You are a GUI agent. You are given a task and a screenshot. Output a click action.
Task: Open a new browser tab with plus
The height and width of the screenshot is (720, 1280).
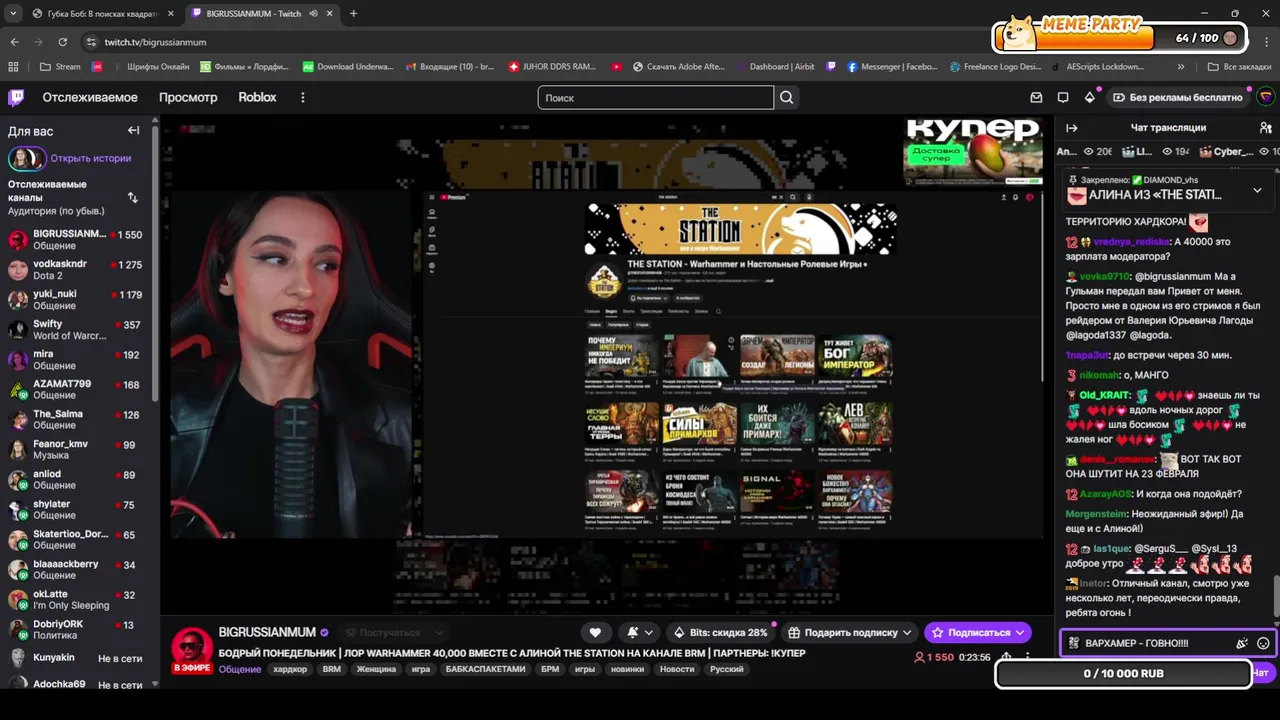[x=353, y=14]
